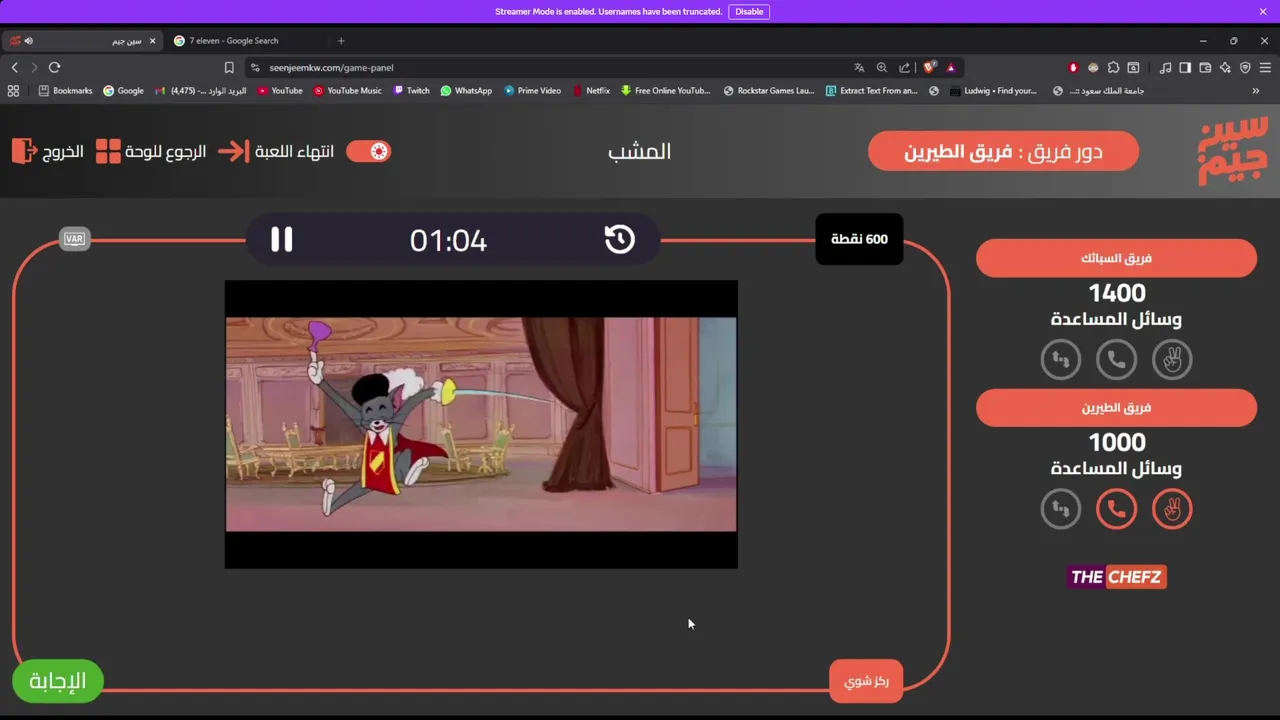
Task: Share this page via the share icon
Action: pos(905,67)
